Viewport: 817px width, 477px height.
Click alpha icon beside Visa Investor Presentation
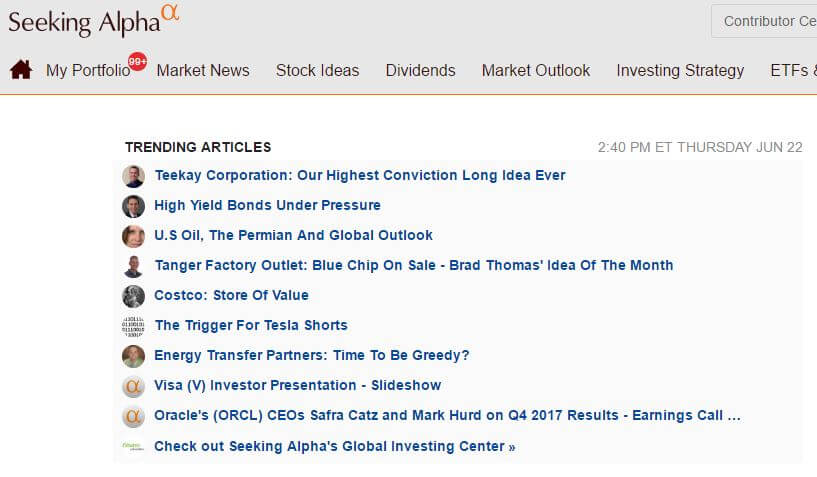pos(133,386)
